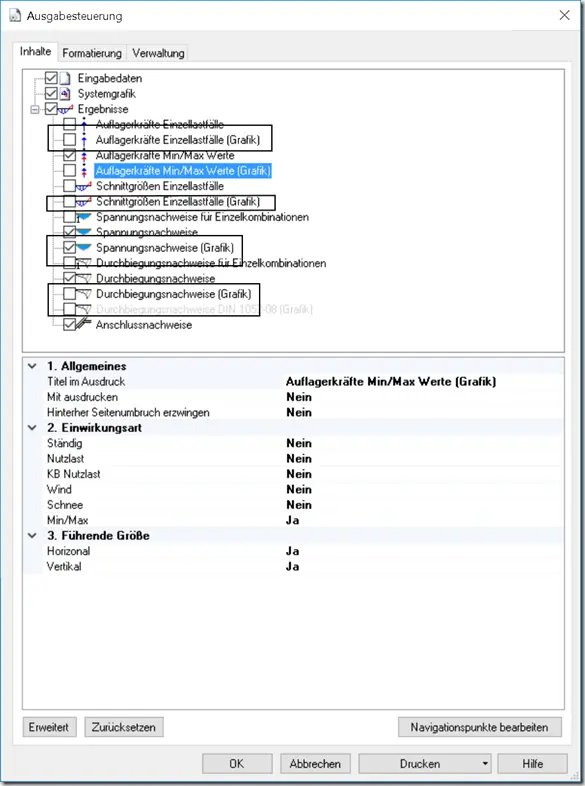Select the Titel im Ausdruck value field
This screenshot has width=585, height=786.
(x=423, y=381)
